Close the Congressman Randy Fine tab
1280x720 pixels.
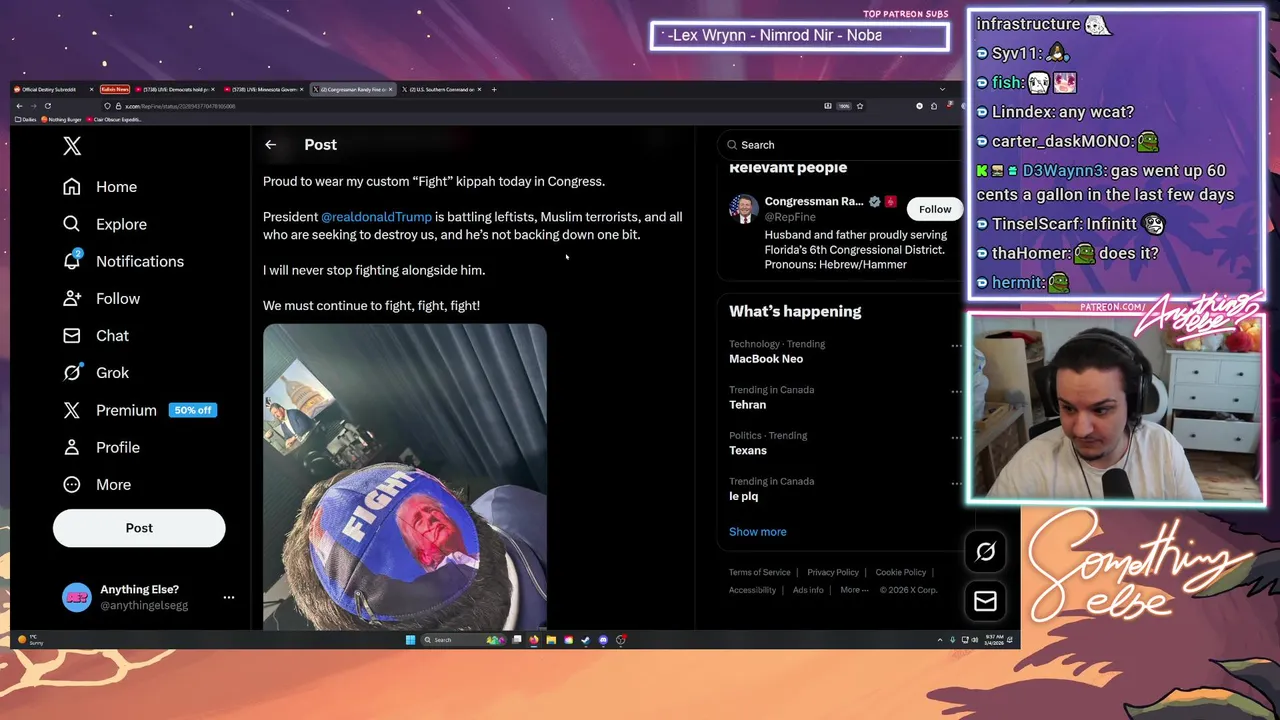pos(390,89)
